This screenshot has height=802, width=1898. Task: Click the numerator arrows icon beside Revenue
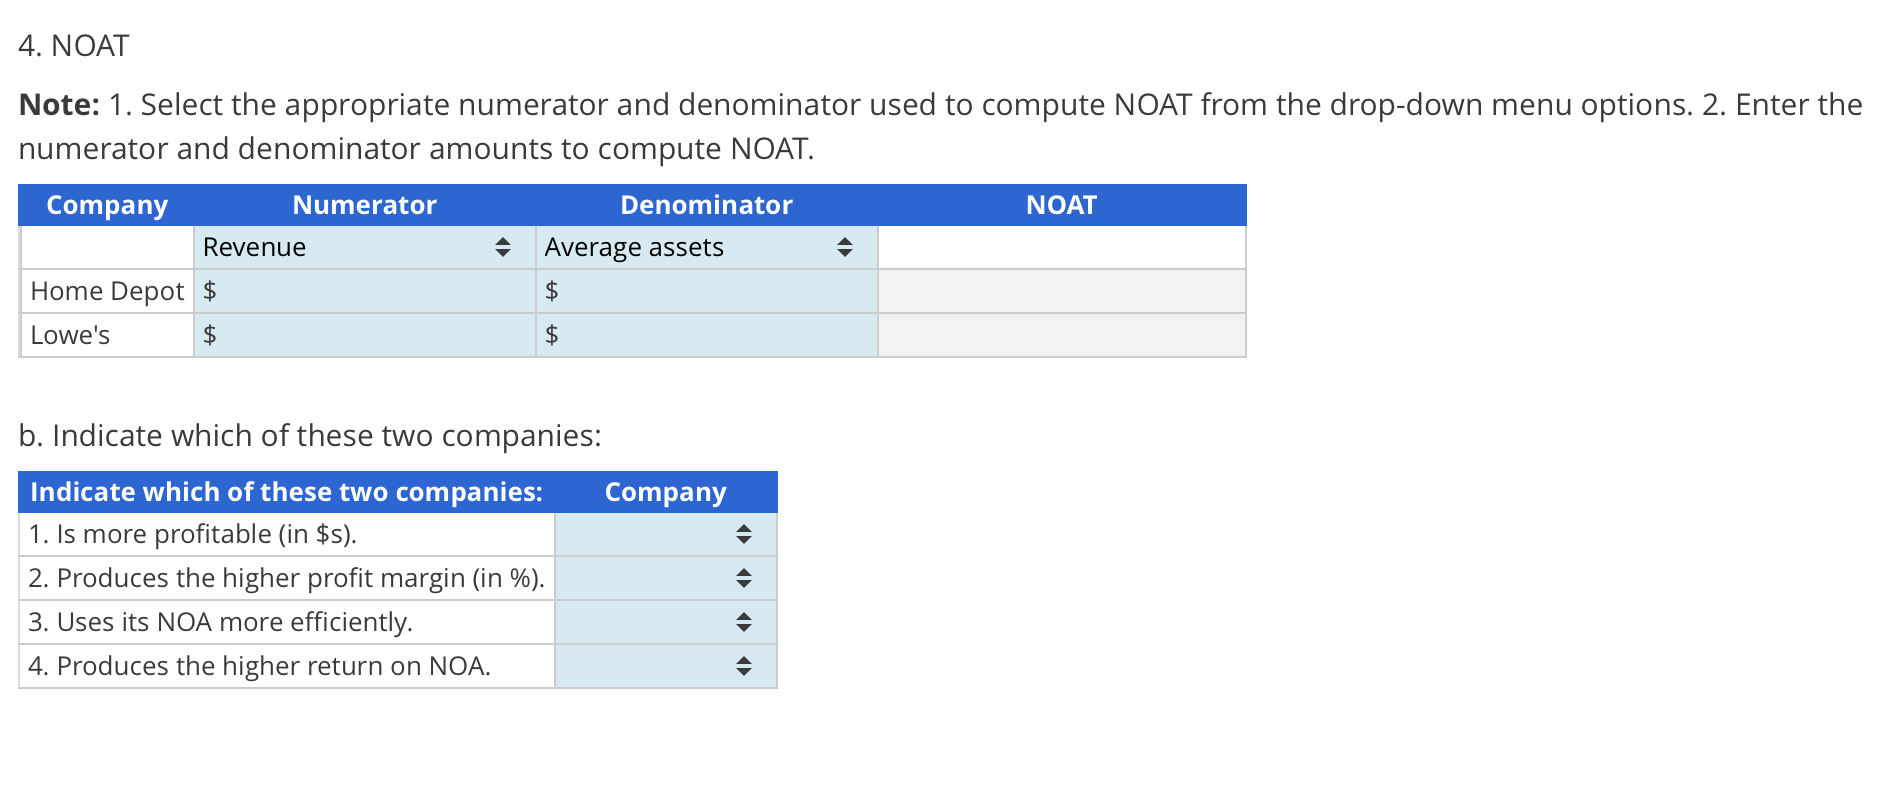(x=503, y=247)
